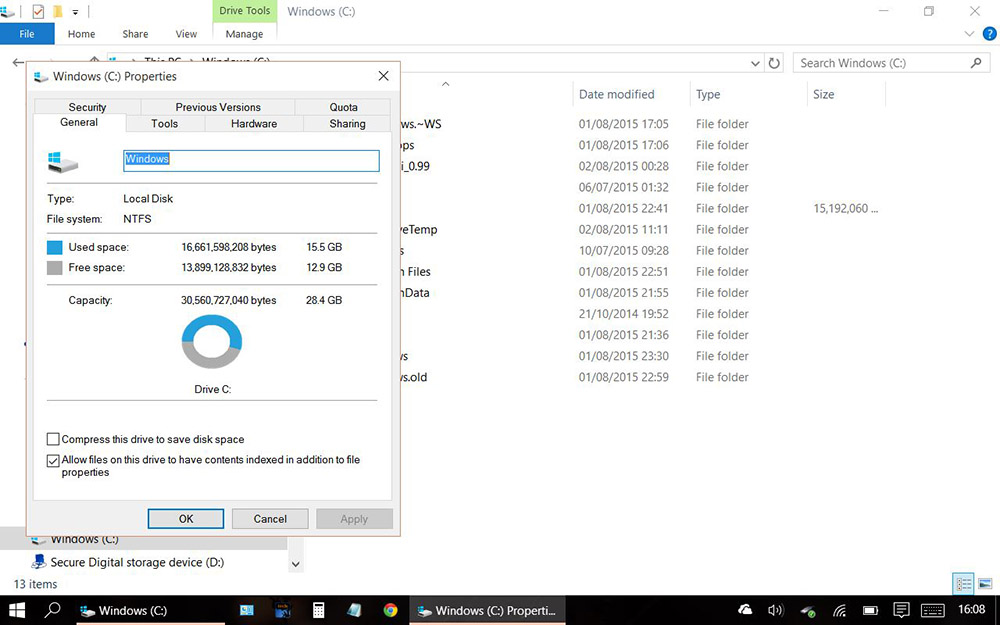Click the taskbar clock showing 16:08

971,610
